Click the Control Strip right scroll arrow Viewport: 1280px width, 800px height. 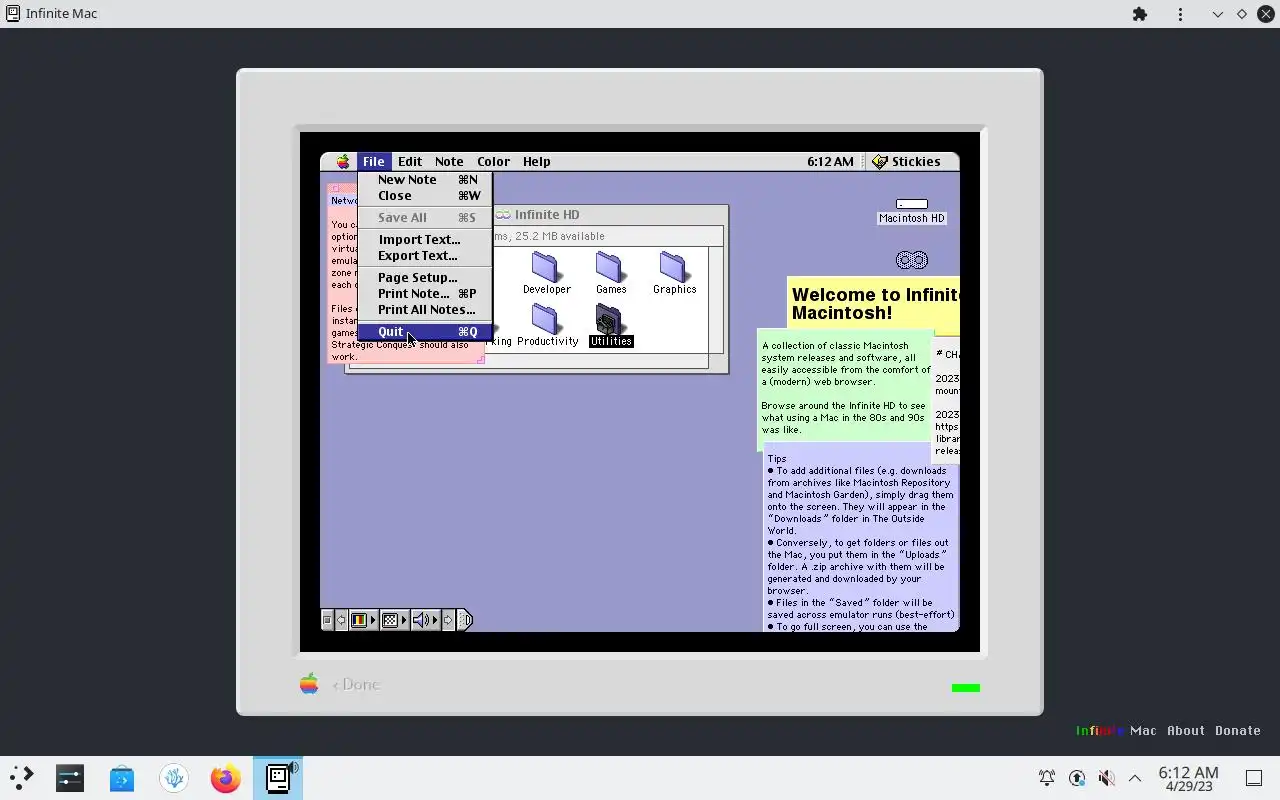[x=448, y=620]
